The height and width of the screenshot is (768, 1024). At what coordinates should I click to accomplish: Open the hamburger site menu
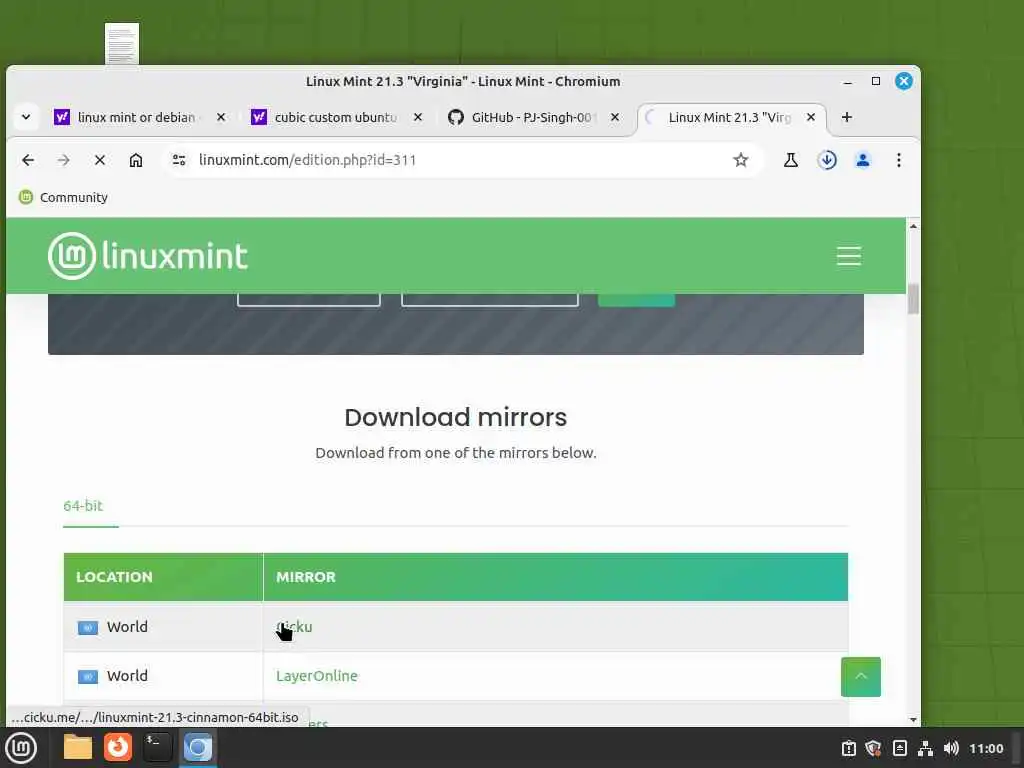point(848,255)
